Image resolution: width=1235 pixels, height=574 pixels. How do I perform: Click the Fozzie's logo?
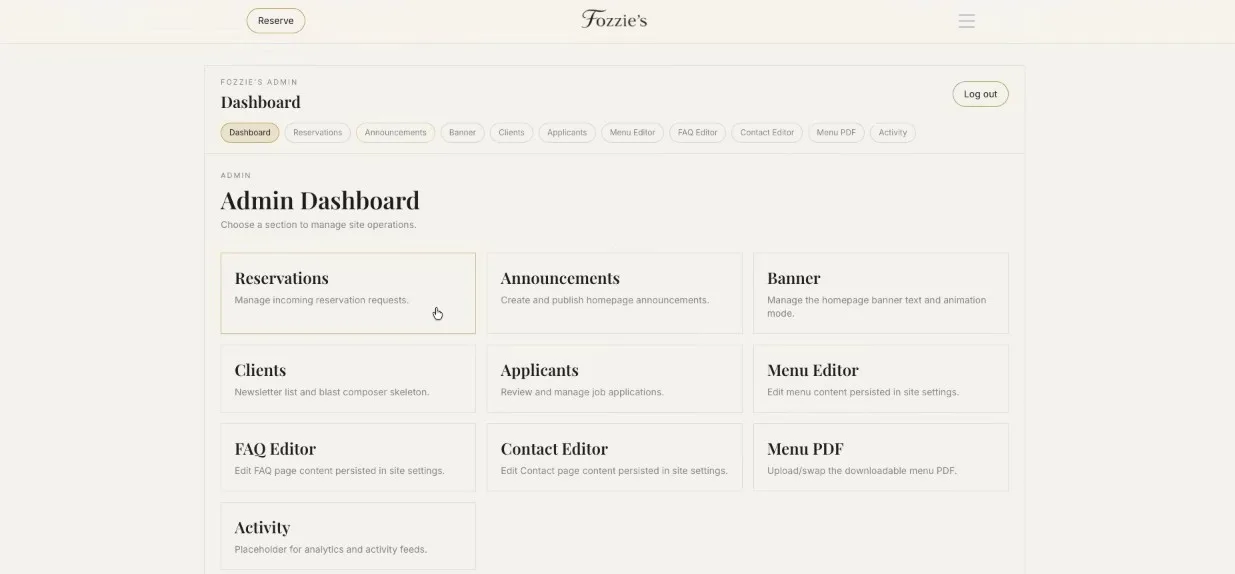point(614,19)
